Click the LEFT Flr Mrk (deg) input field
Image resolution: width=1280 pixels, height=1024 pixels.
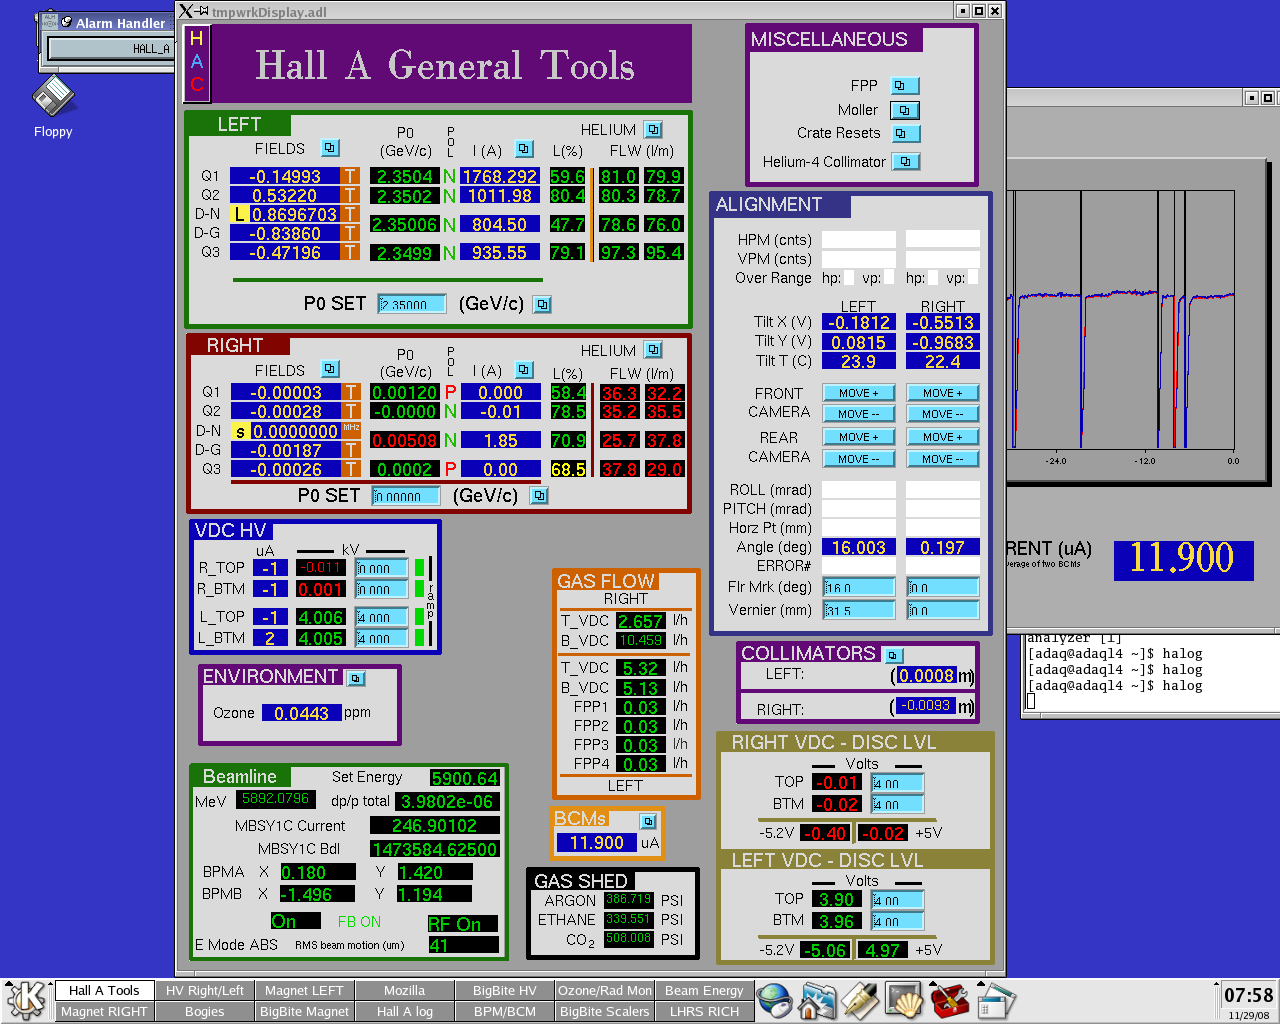pyautogui.click(x=859, y=587)
